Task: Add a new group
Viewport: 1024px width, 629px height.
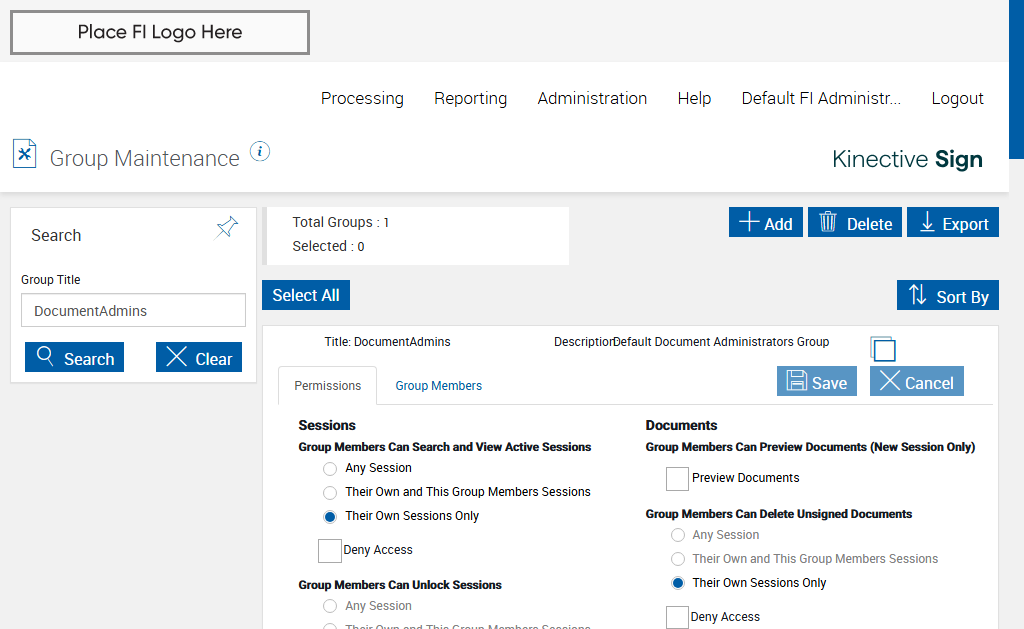Action: [x=765, y=223]
